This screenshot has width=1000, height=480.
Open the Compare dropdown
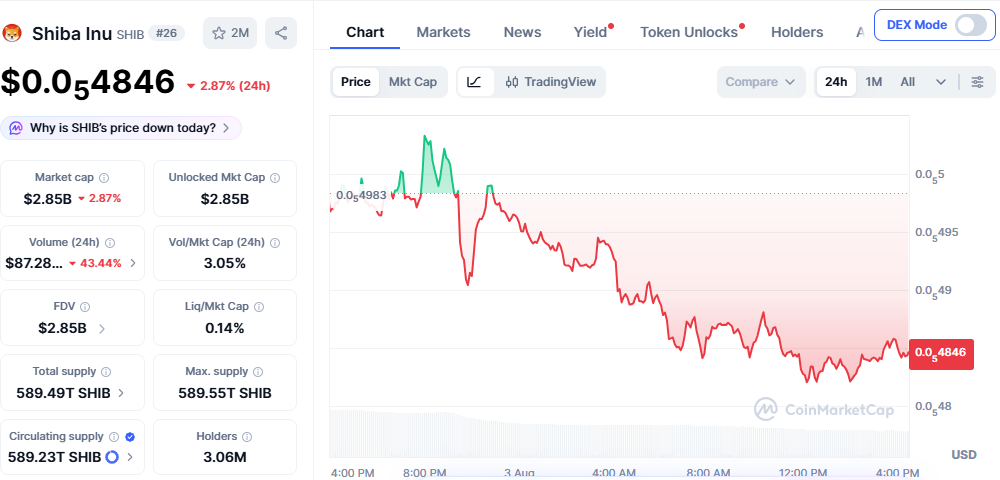(760, 82)
